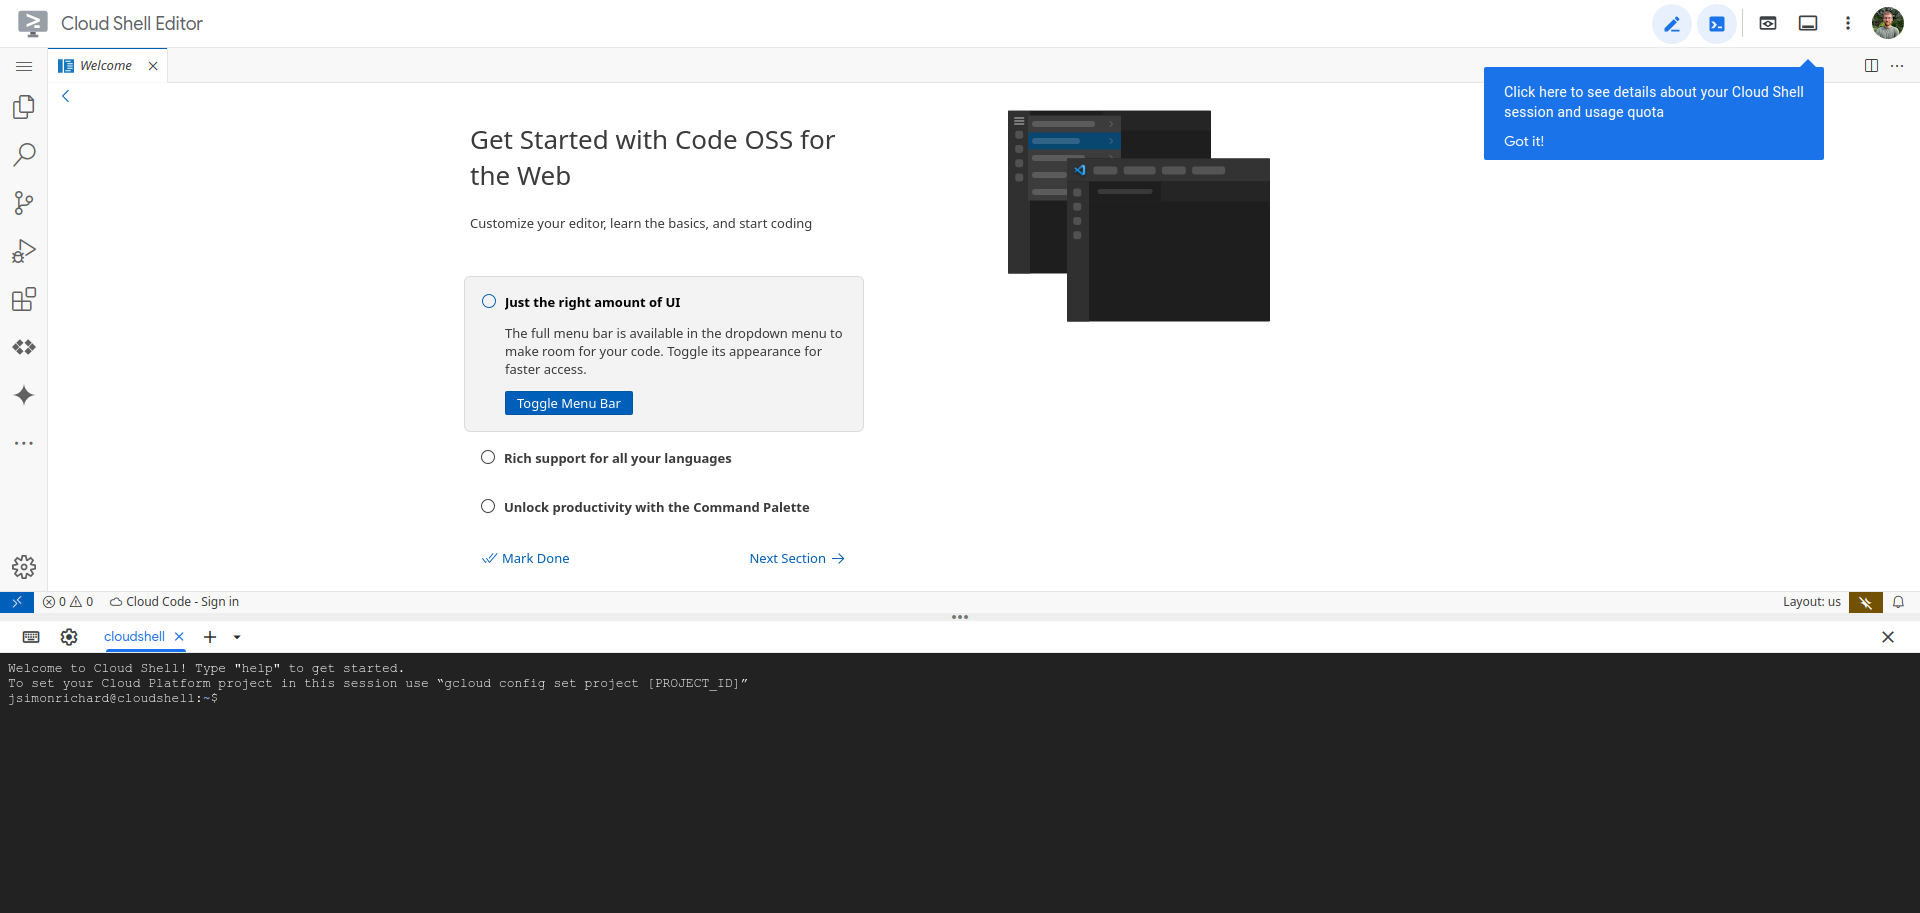Split the editor to the right

click(x=1871, y=66)
